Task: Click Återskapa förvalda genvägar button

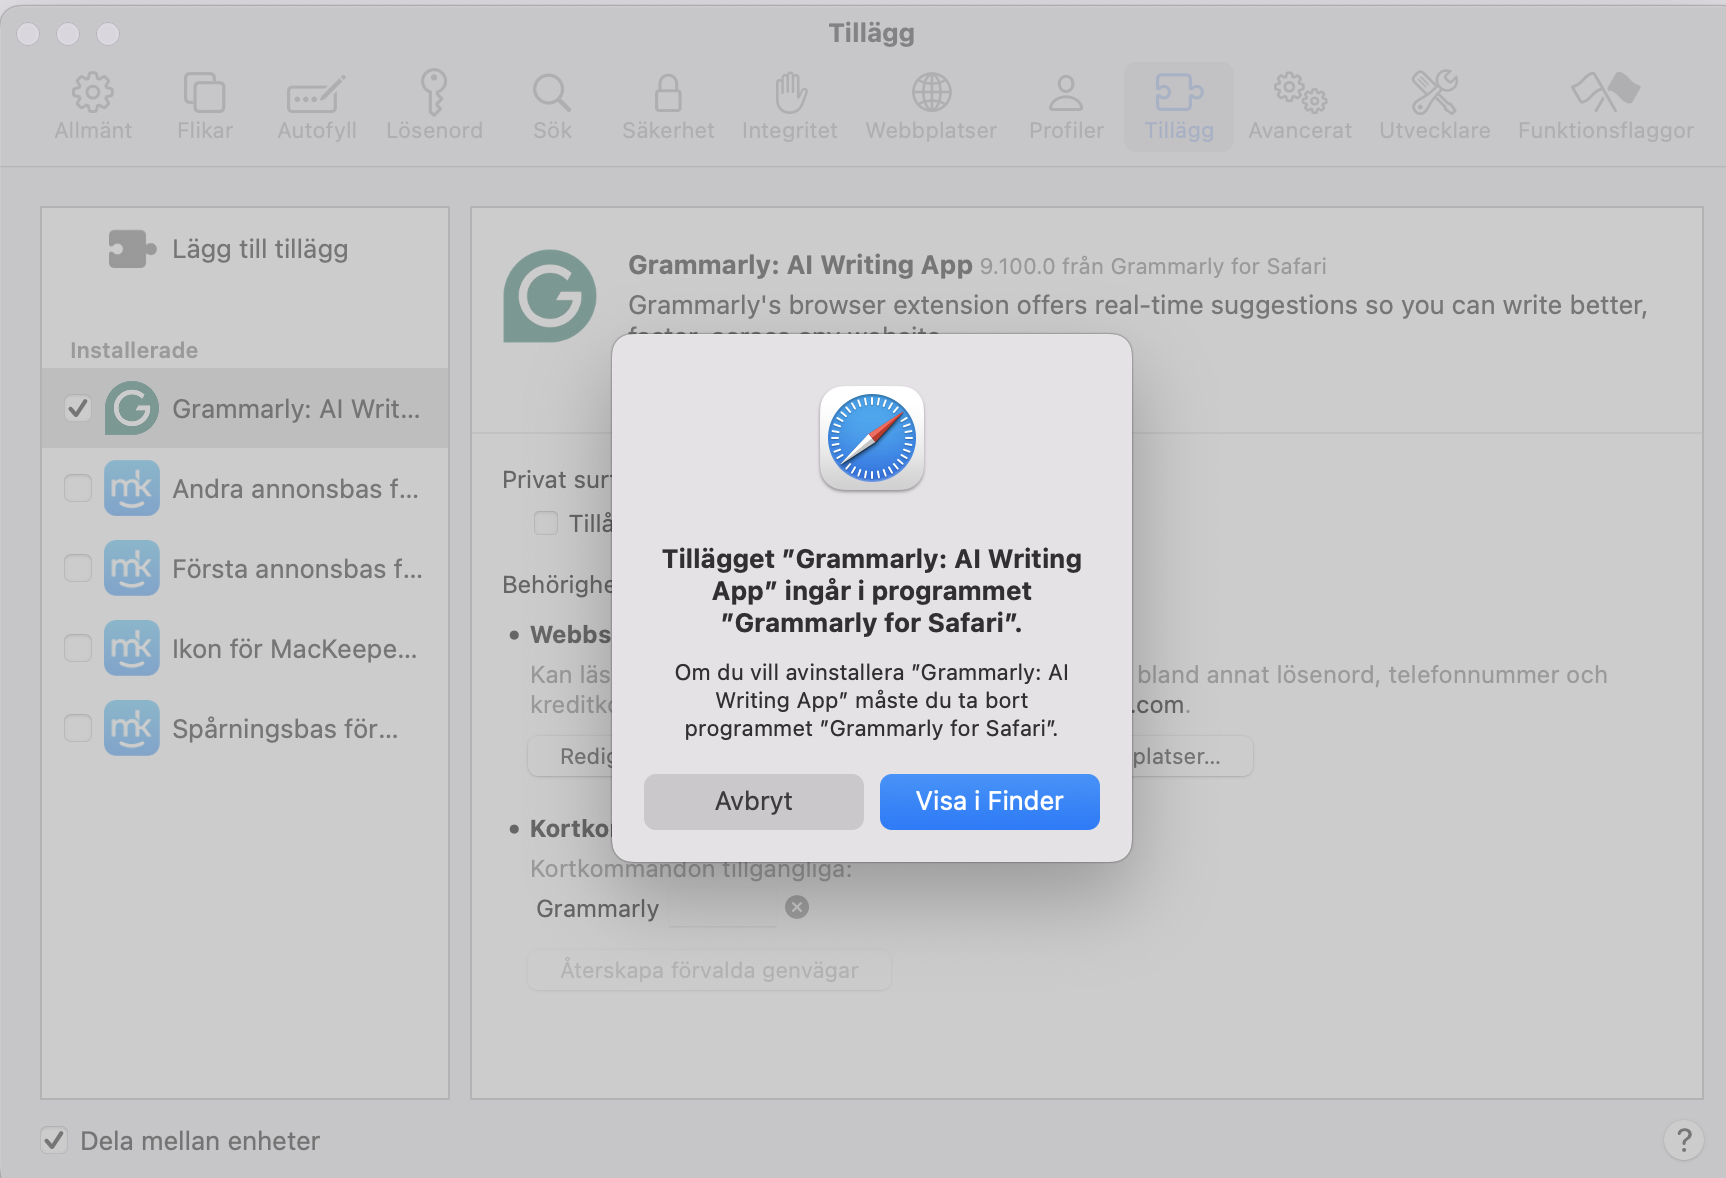Action: pyautogui.click(x=709, y=970)
